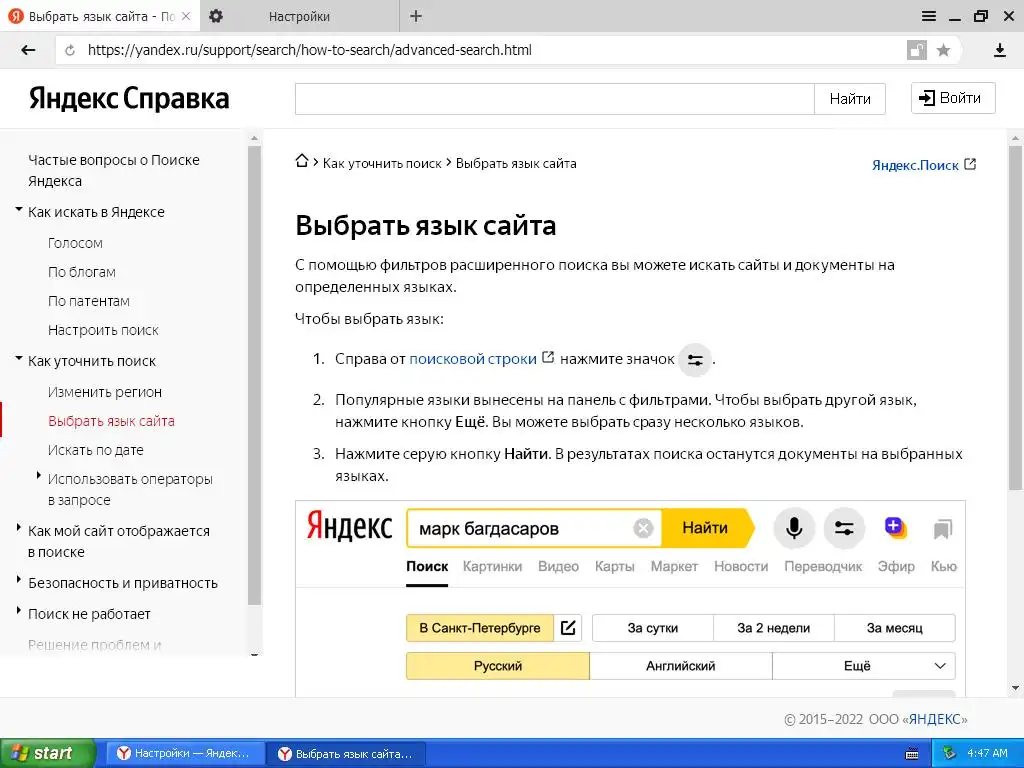Click the Войти login button
1024x768 pixels.
[x=953, y=98]
